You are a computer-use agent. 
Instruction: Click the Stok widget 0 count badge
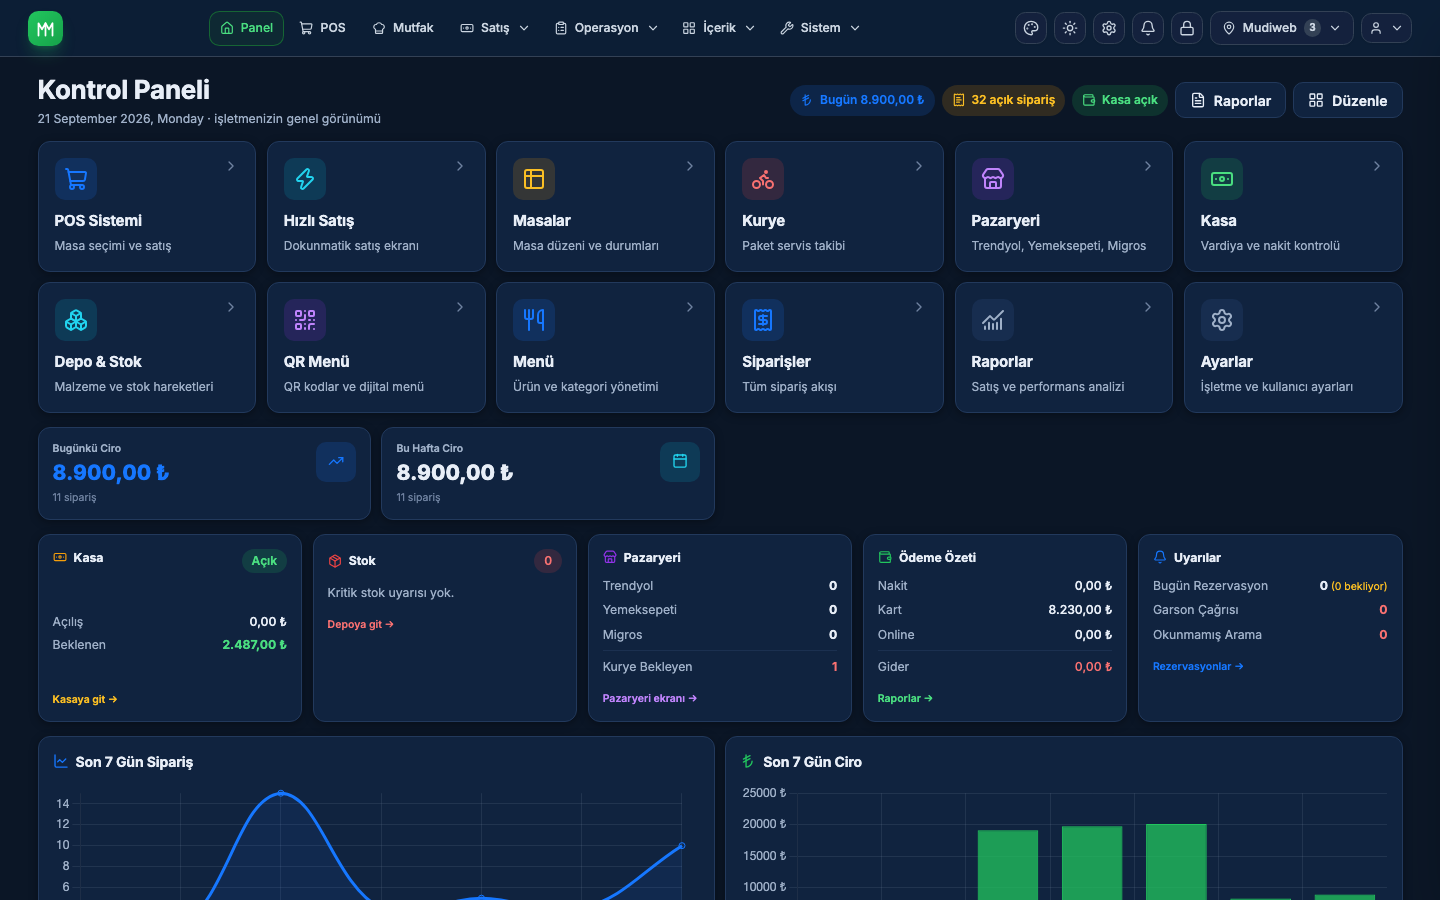pyautogui.click(x=548, y=561)
